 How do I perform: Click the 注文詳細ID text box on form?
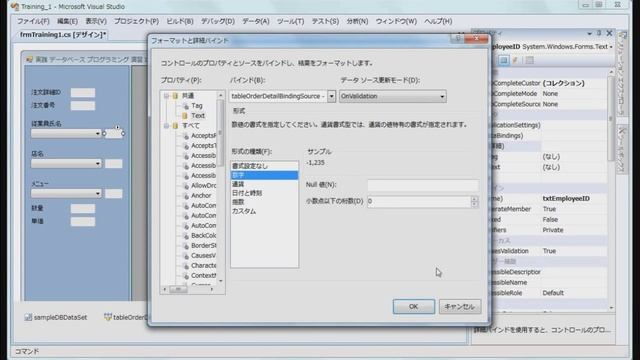click(x=83, y=93)
